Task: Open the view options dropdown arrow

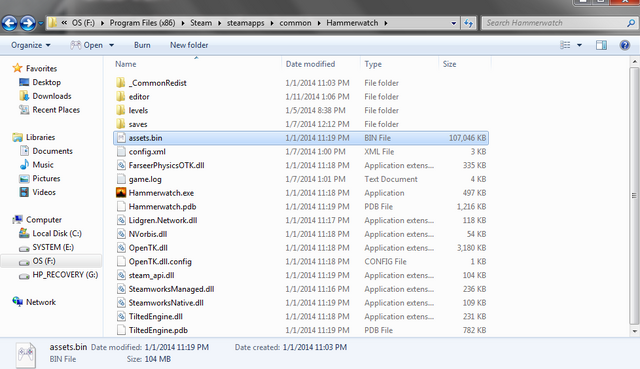Action: pos(579,45)
